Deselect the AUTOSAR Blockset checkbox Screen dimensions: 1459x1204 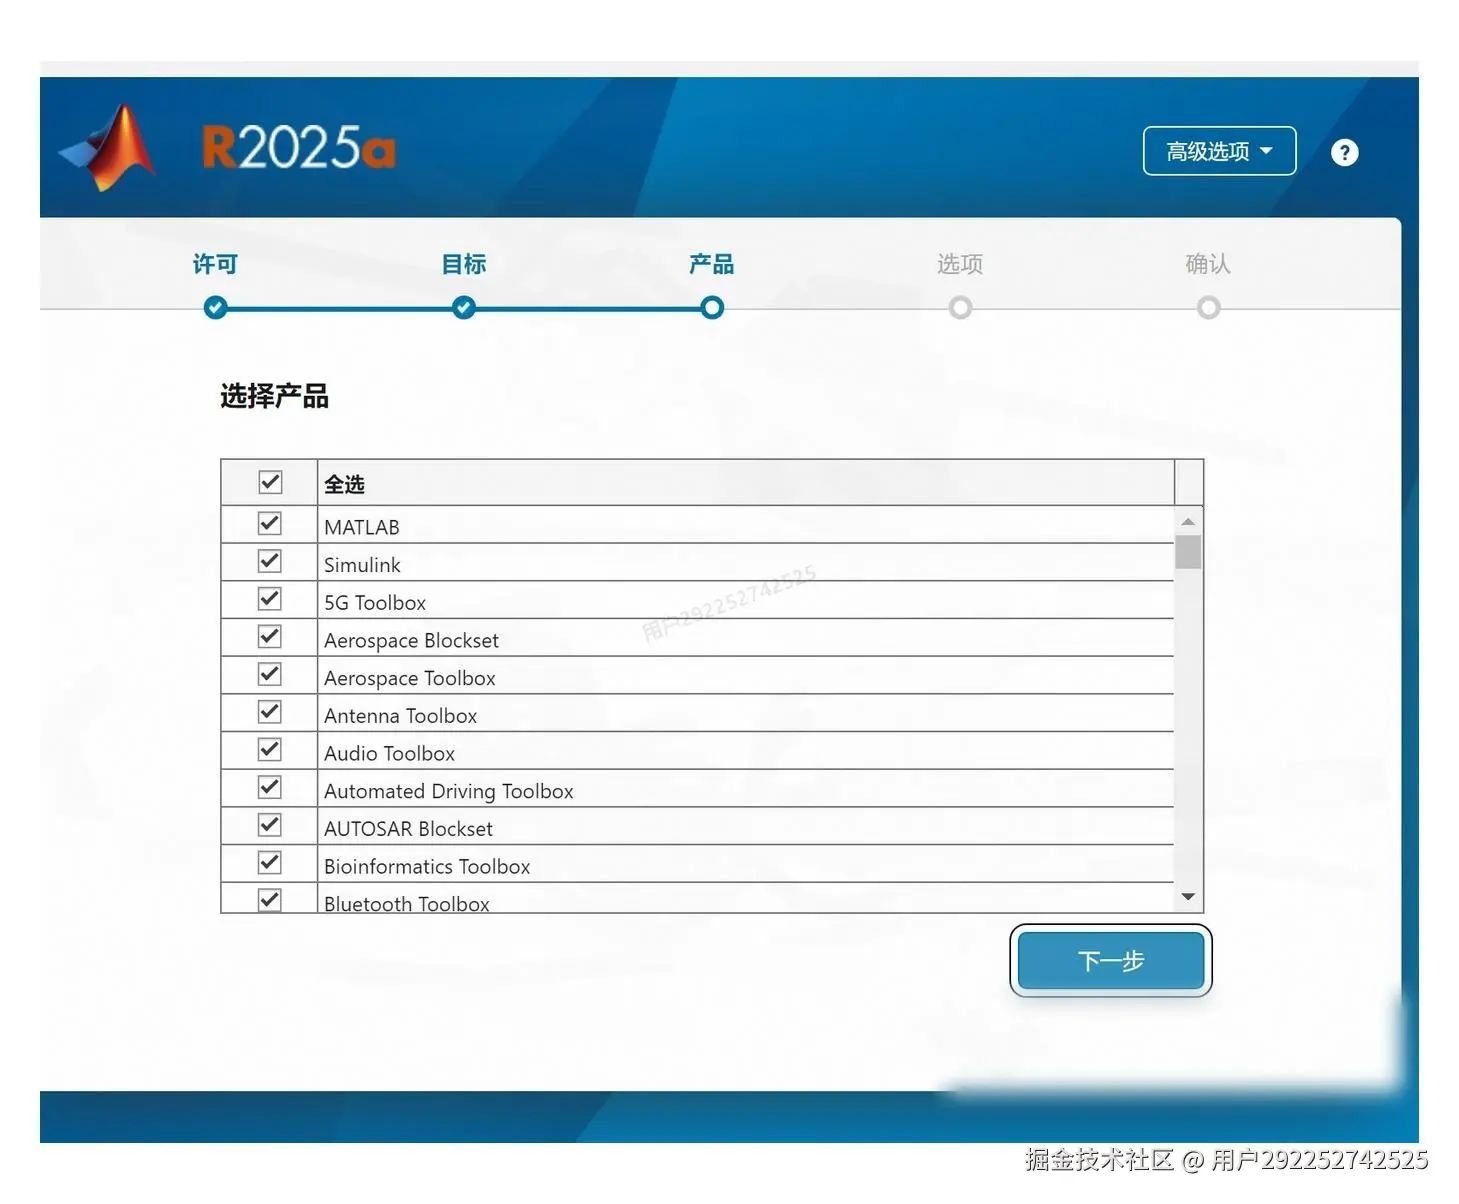[x=269, y=824]
